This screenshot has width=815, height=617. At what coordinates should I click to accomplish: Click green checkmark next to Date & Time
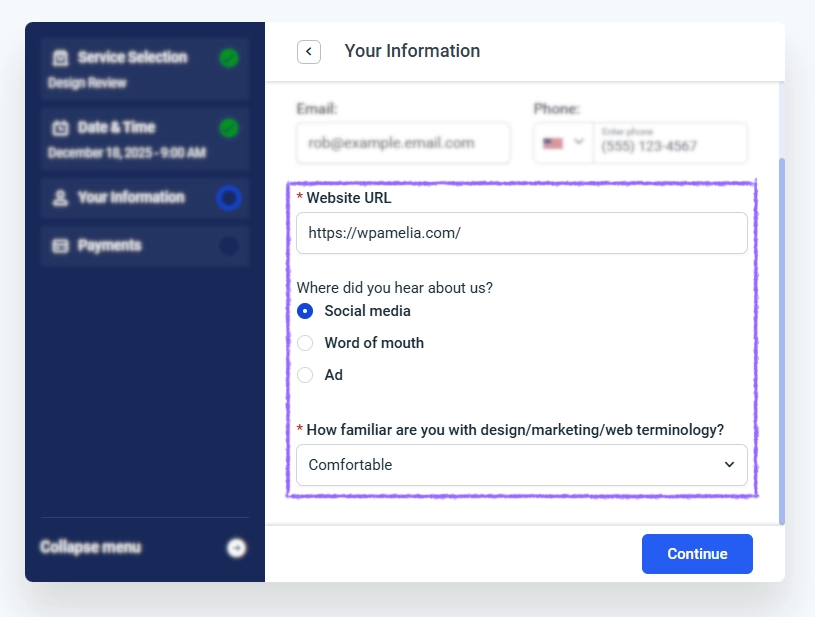click(x=229, y=128)
